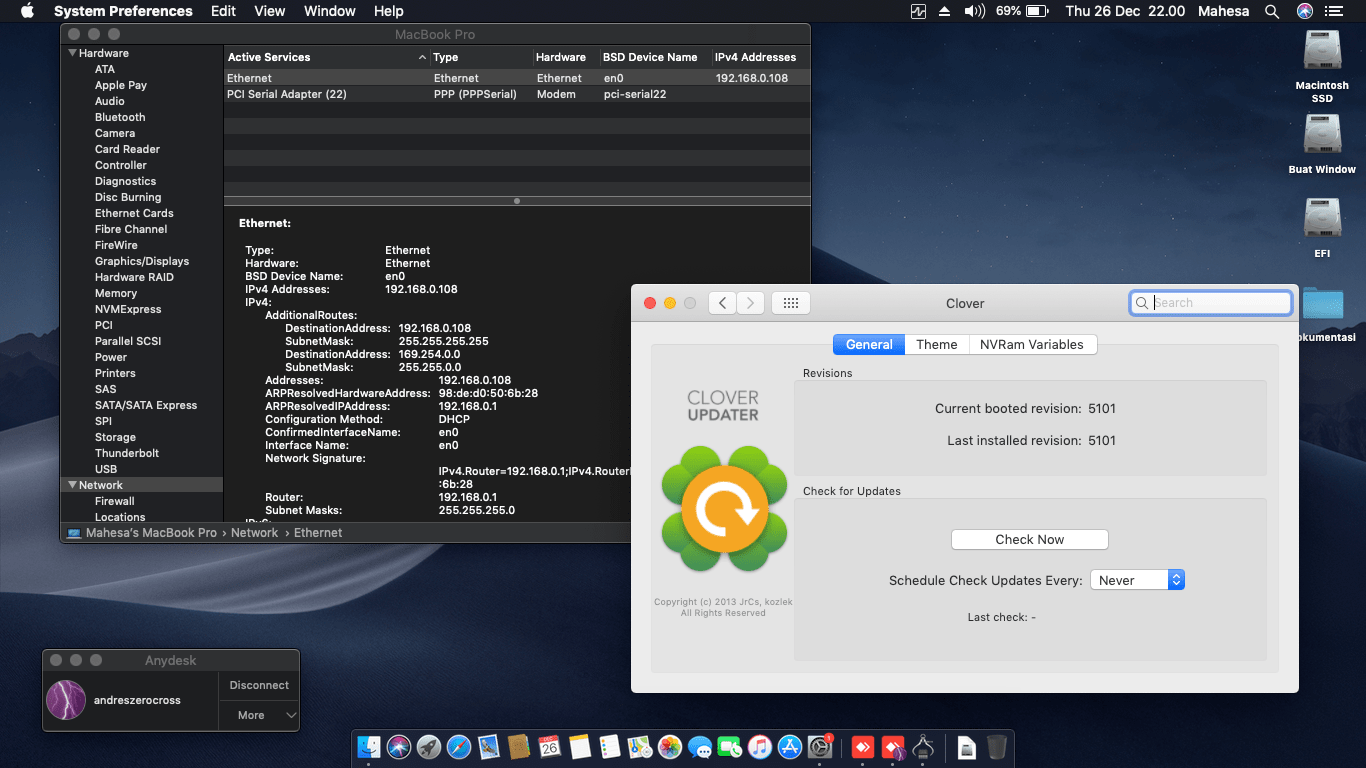Open Maps from the Dock
This screenshot has height=768, width=1366.
[x=639, y=746]
